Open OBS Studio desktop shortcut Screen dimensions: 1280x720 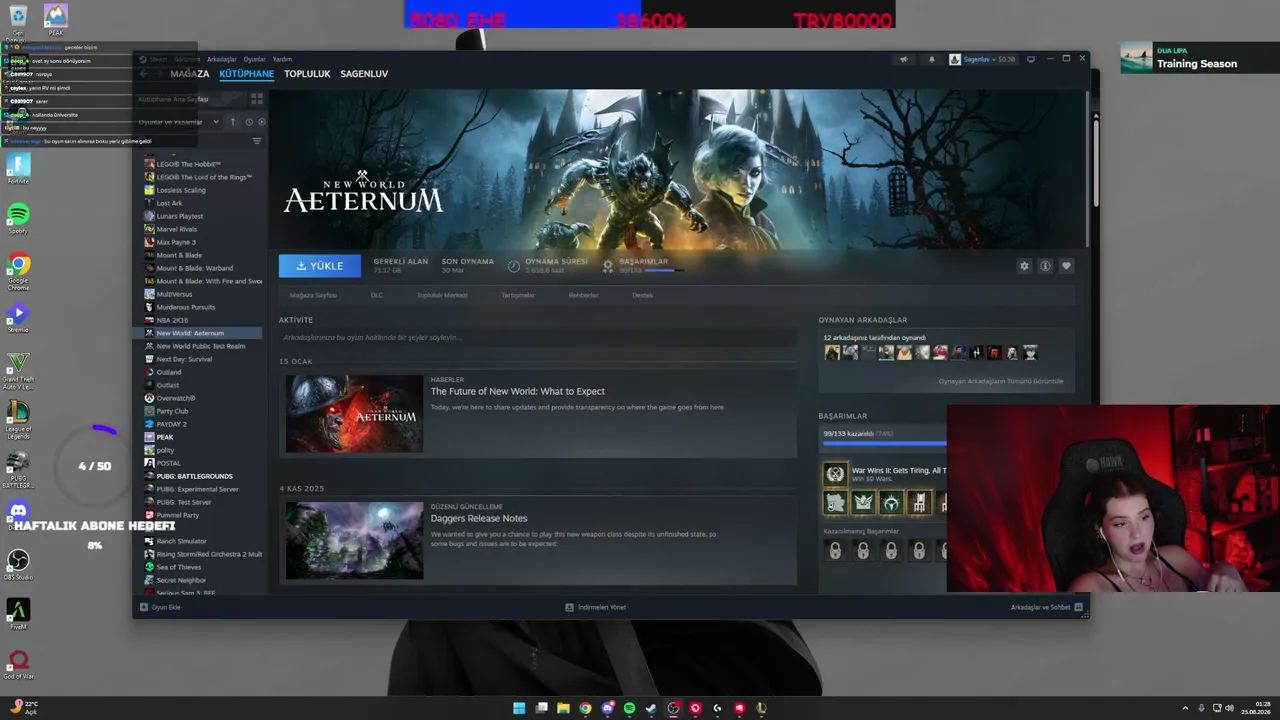click(18, 565)
